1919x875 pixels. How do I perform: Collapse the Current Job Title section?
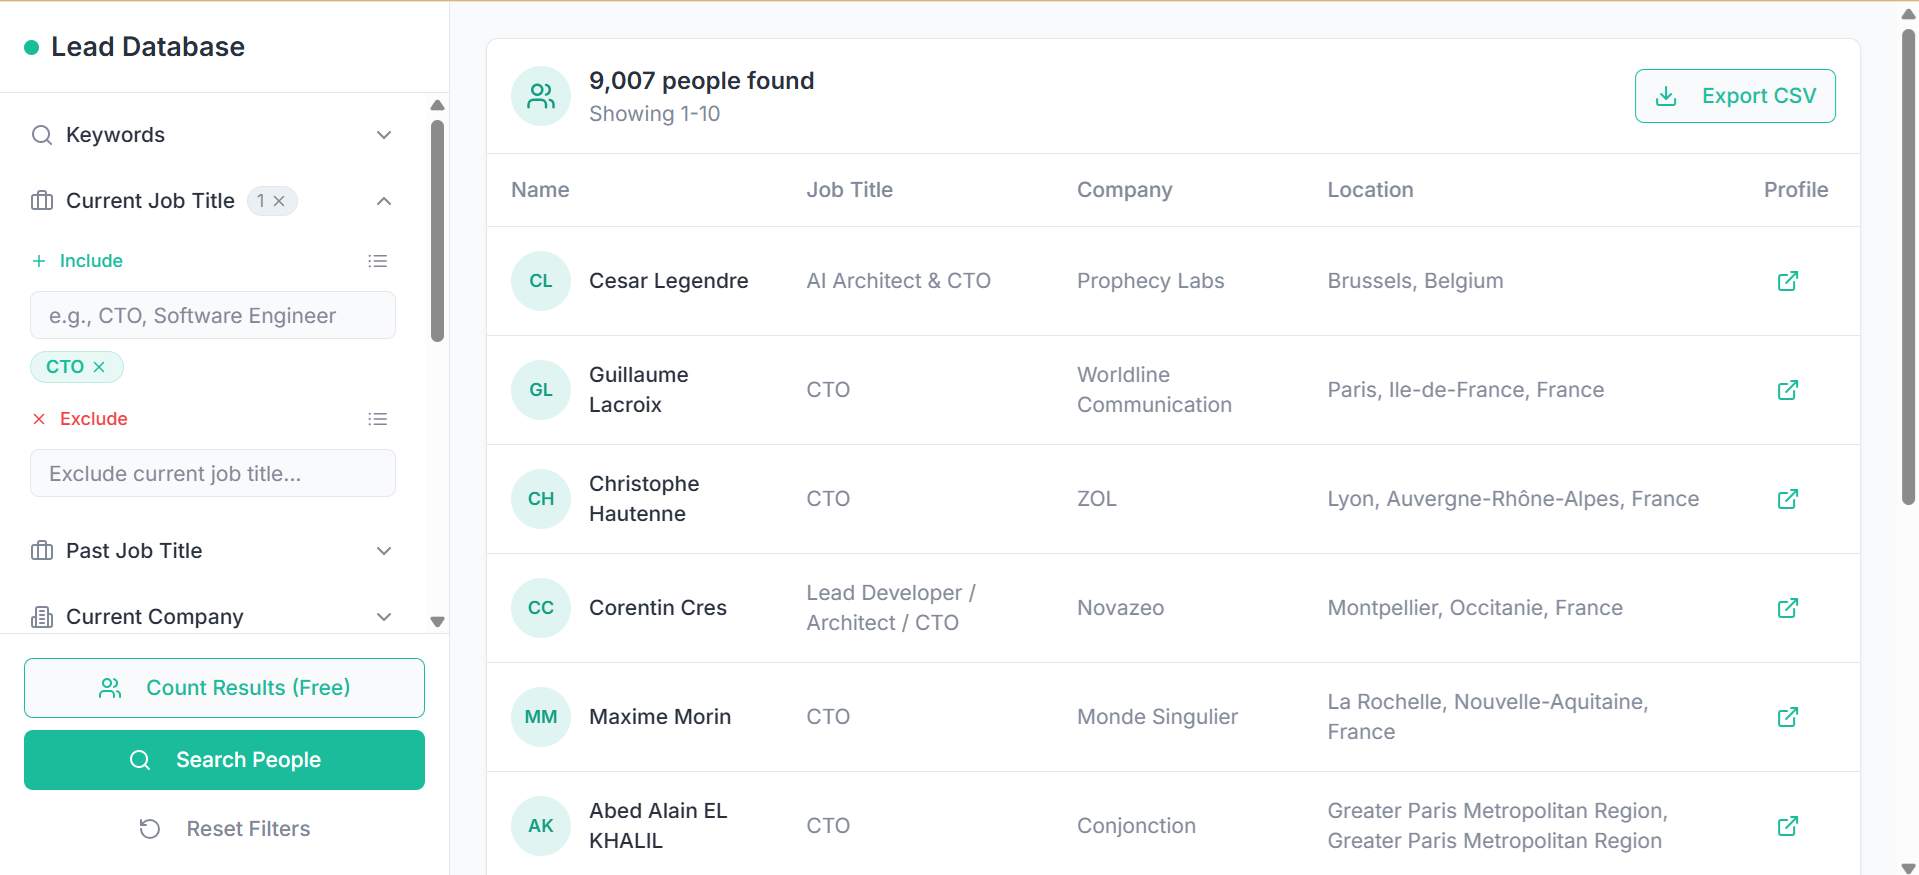(383, 201)
